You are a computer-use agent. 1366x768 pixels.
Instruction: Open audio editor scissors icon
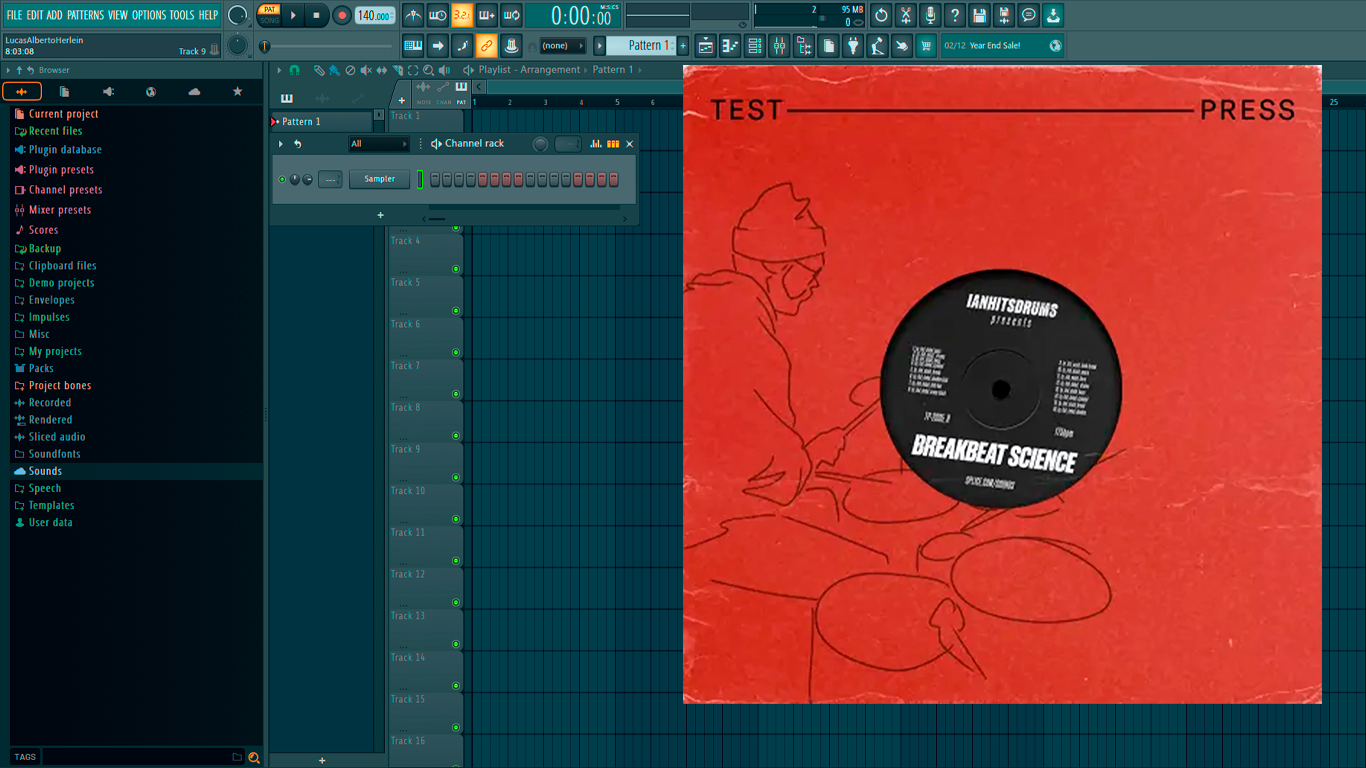(x=906, y=15)
